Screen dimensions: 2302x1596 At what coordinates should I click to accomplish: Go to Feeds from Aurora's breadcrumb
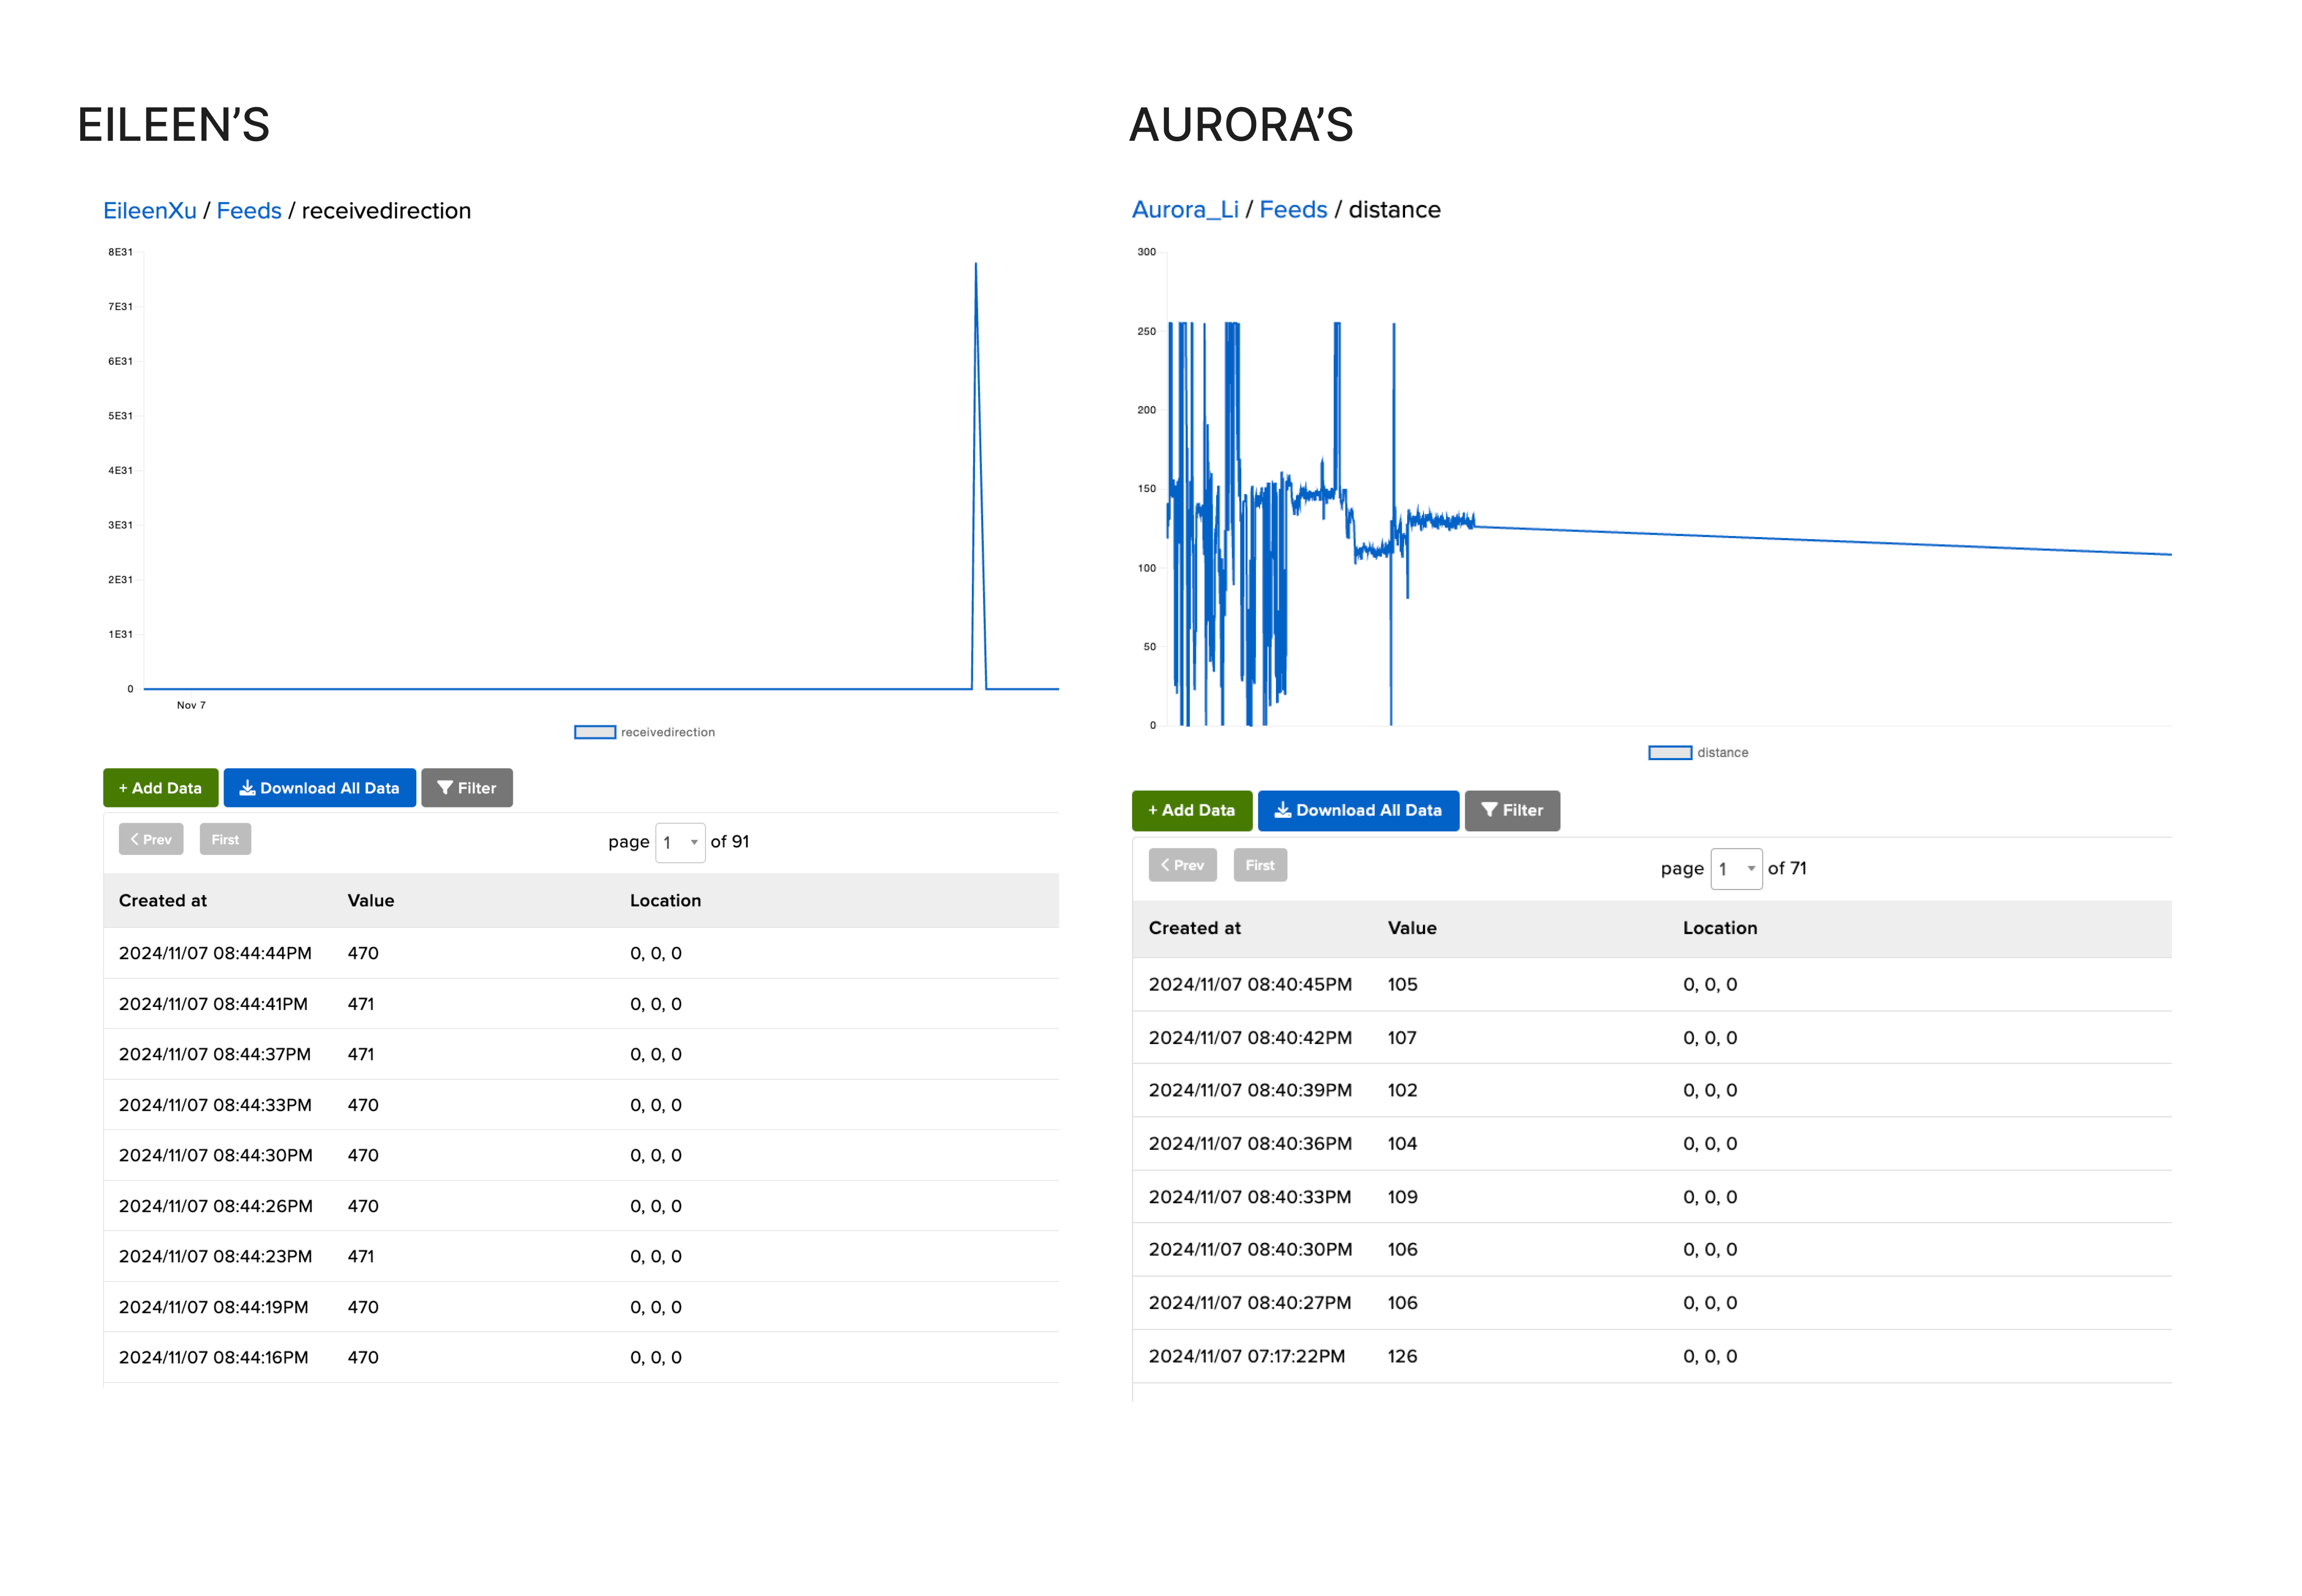click(1292, 210)
